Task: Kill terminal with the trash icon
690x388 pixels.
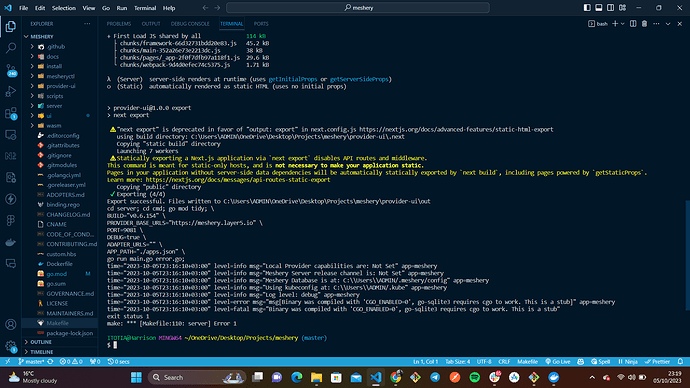Action: coord(644,24)
